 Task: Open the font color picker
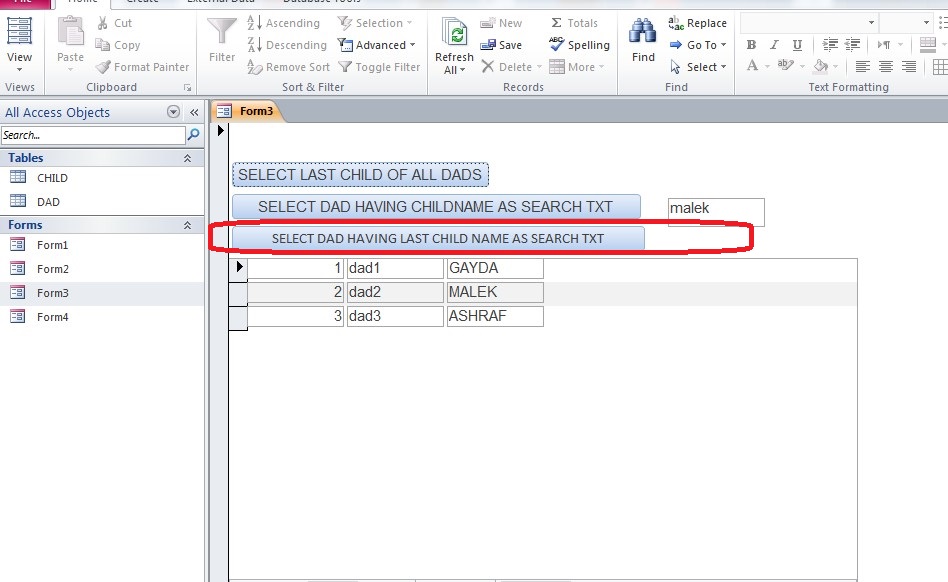point(753,67)
